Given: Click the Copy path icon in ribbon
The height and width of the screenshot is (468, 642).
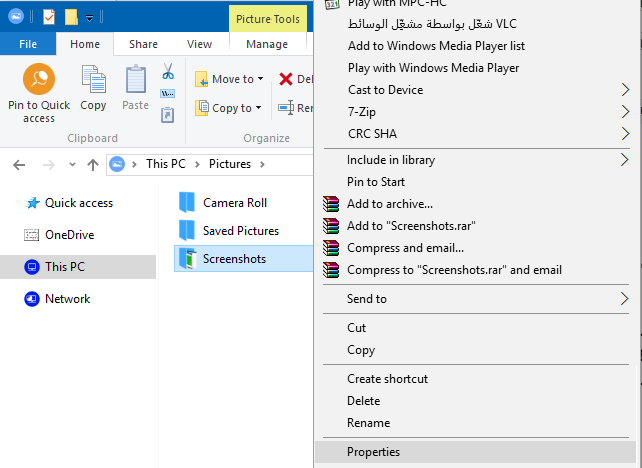Looking at the screenshot, I should (167, 94).
